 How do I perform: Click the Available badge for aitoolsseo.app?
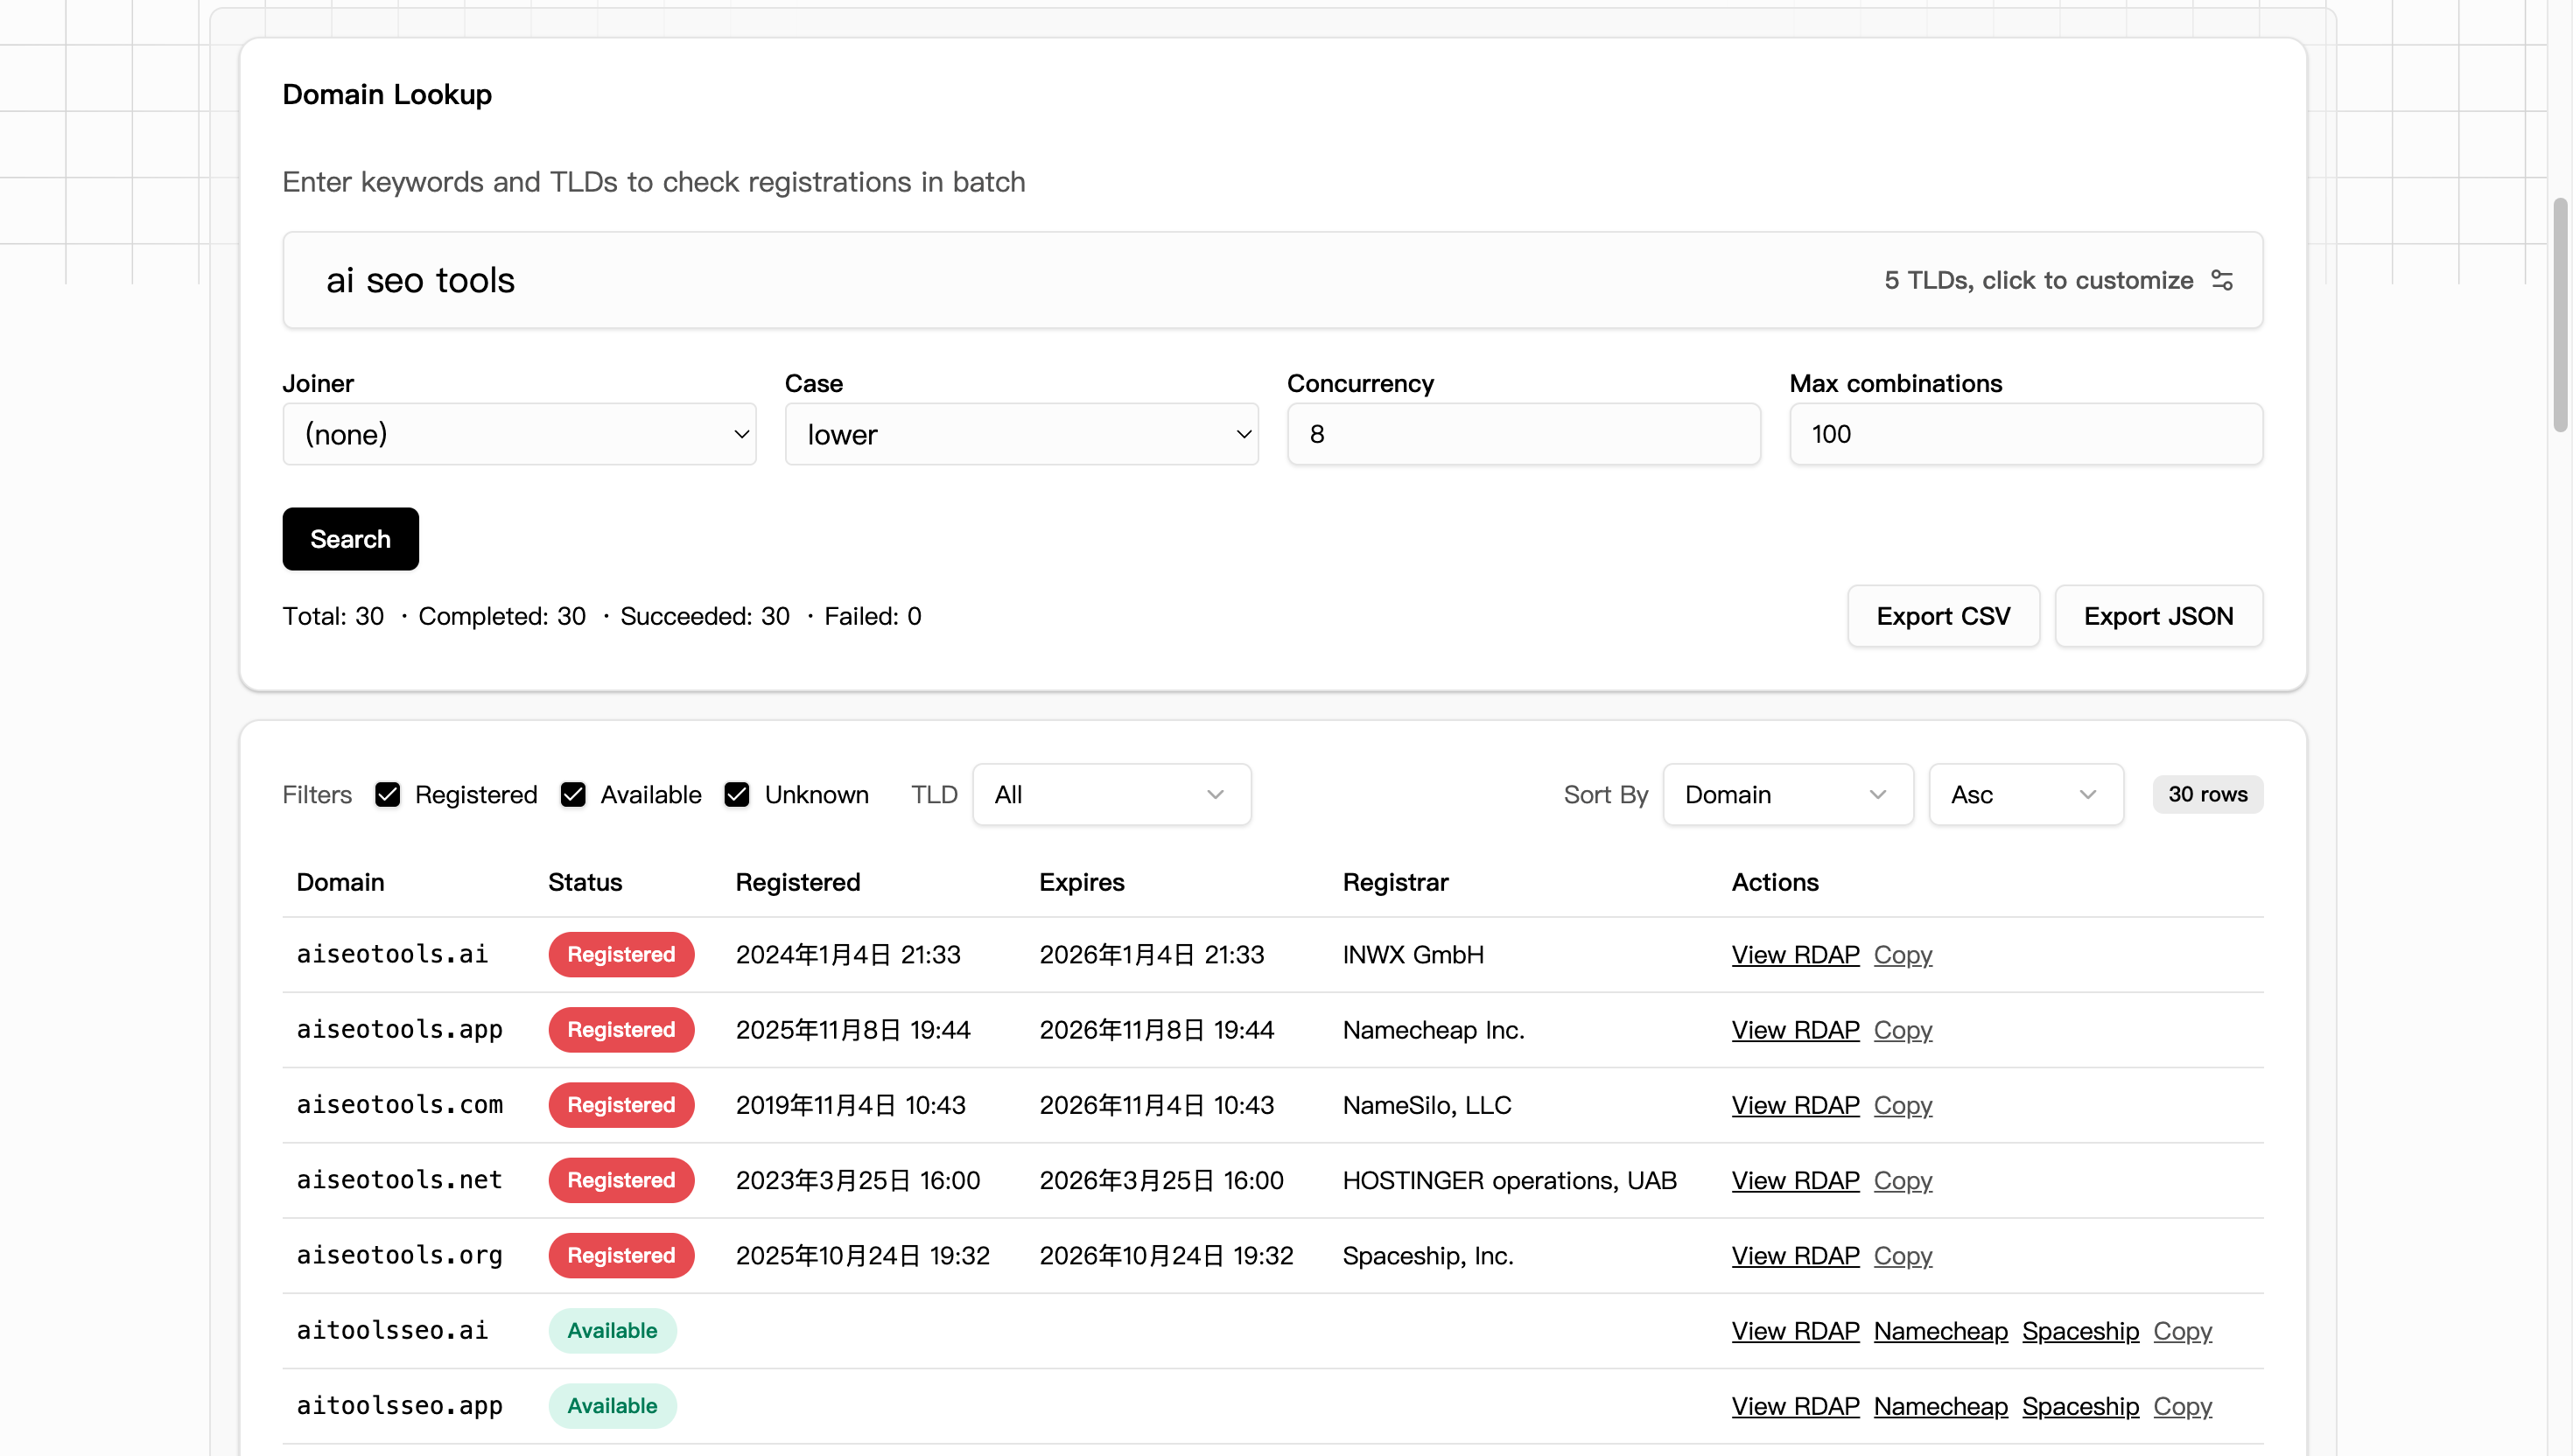point(612,1406)
